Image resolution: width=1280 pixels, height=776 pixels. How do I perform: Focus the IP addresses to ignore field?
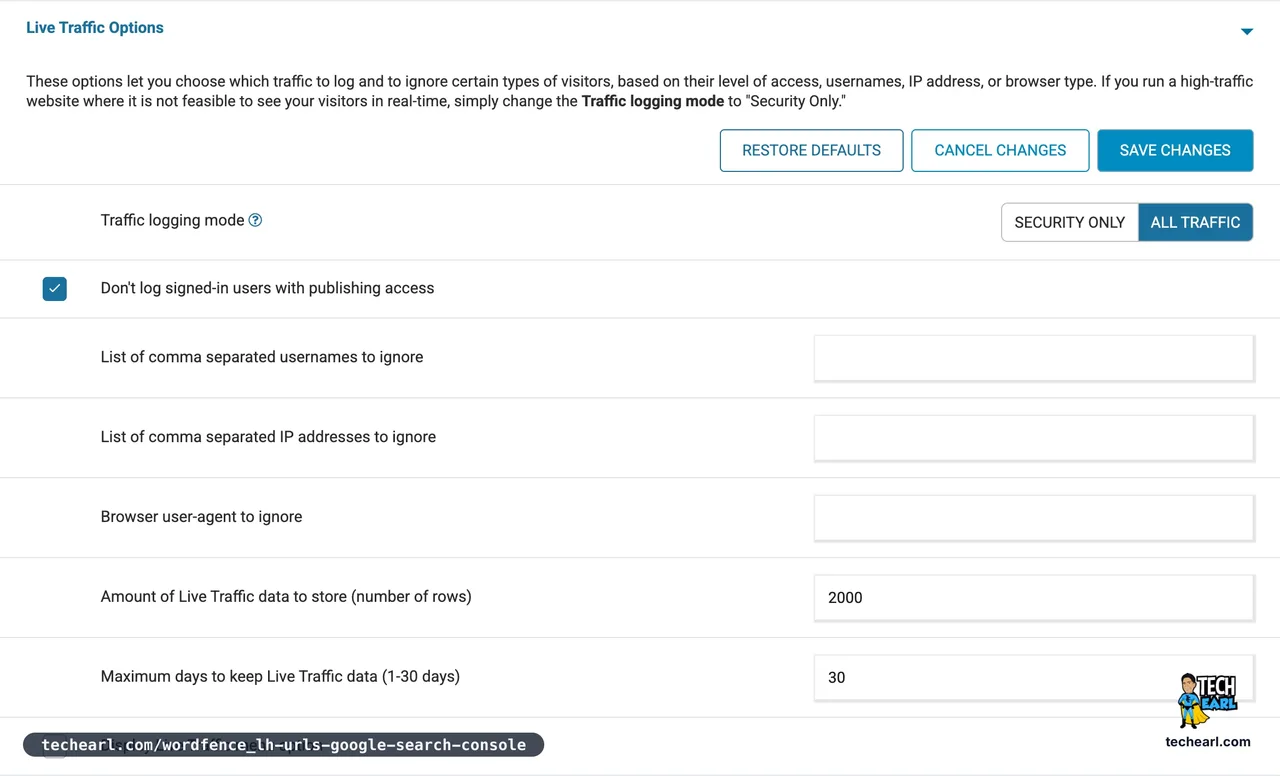coord(1034,438)
